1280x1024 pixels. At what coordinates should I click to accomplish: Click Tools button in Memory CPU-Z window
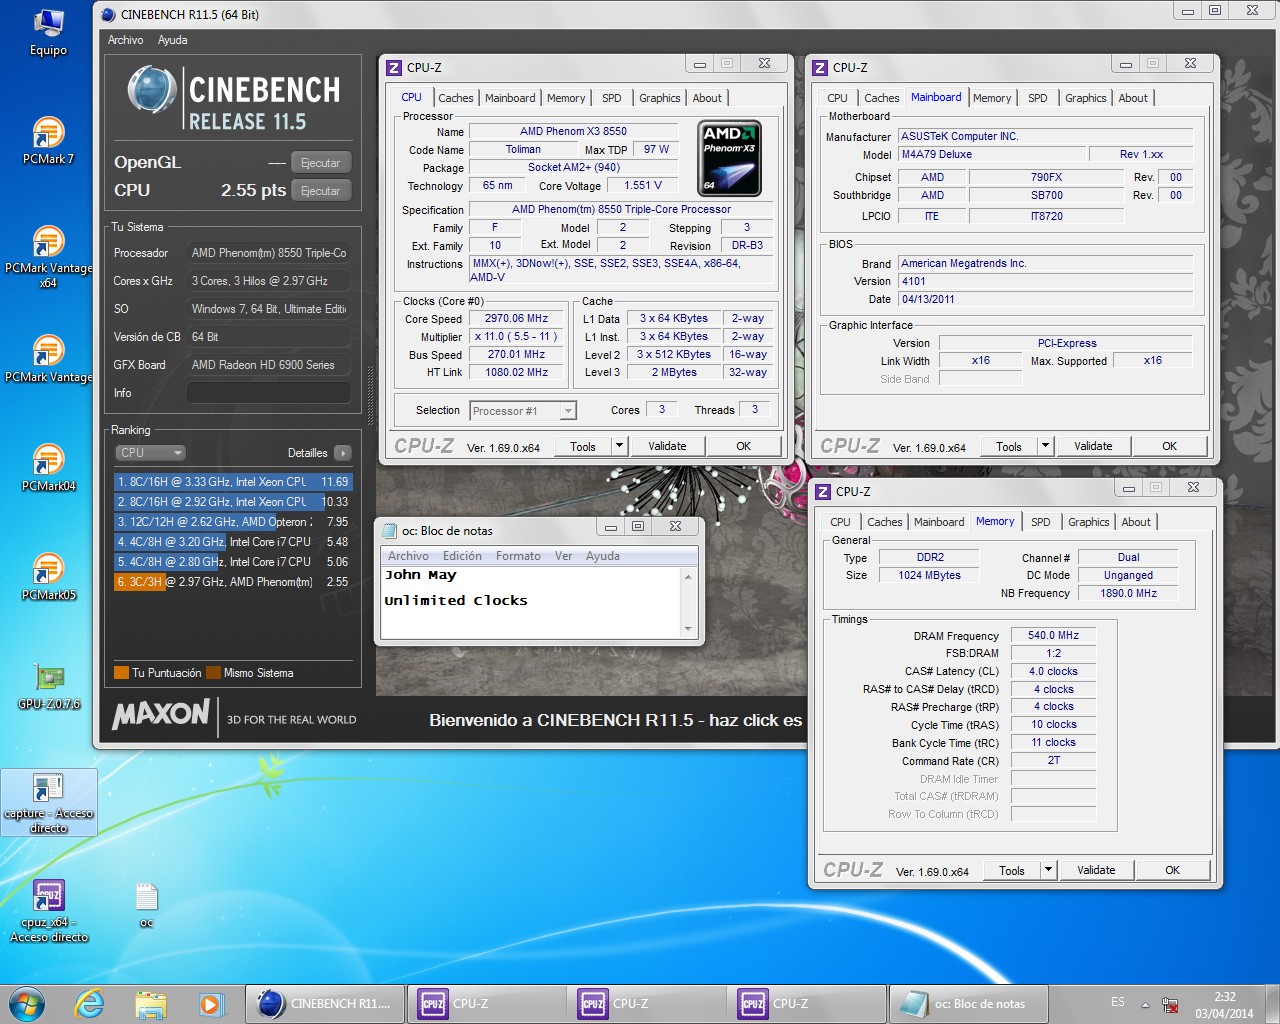[x=1011, y=870]
